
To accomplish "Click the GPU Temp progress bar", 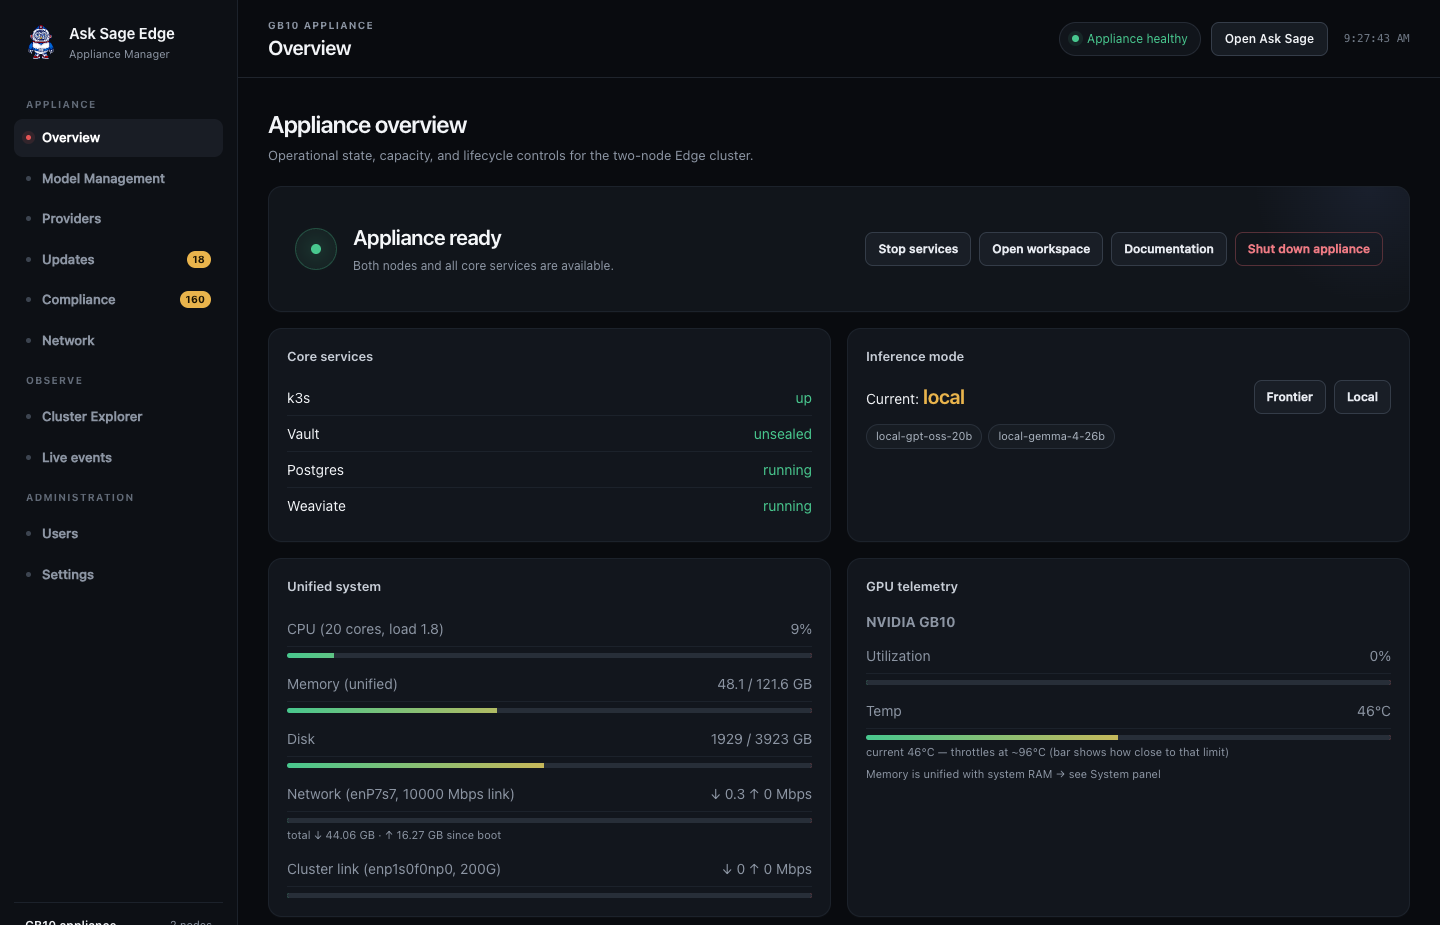I will tap(1128, 738).
